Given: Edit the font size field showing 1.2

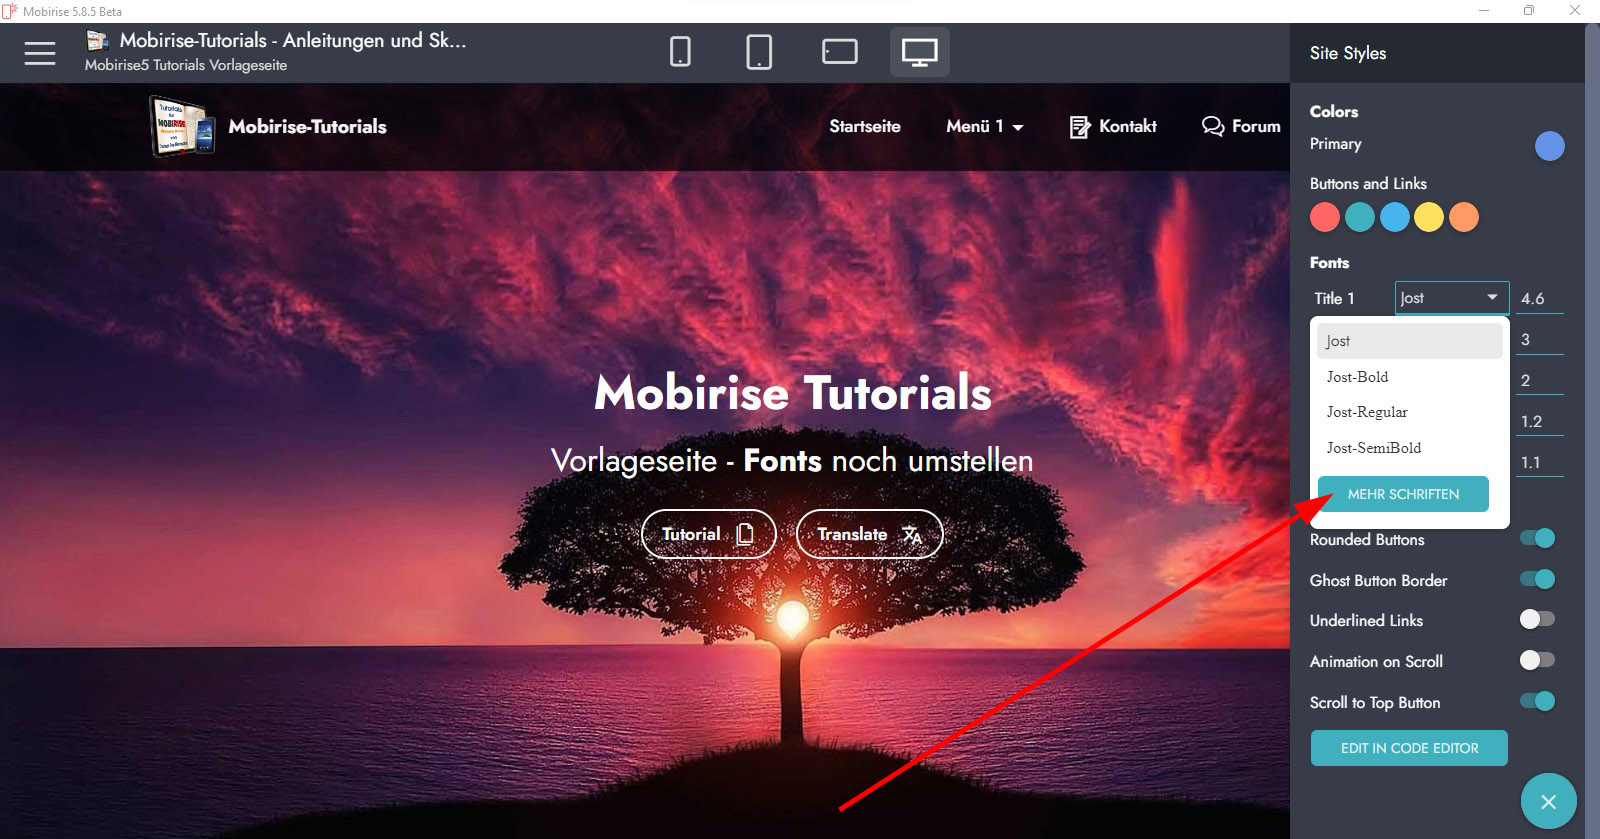Looking at the screenshot, I should click(x=1540, y=422).
